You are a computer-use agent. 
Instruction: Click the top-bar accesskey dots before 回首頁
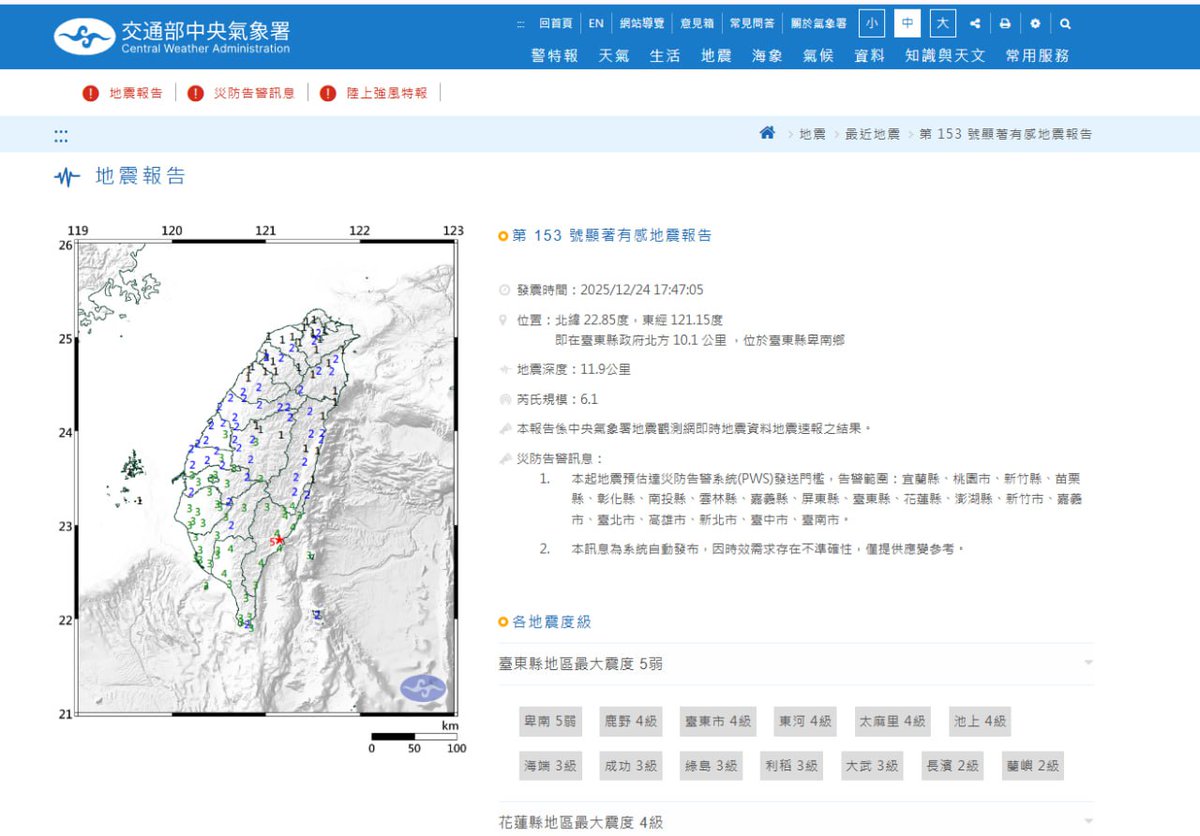pyautogui.click(x=521, y=24)
